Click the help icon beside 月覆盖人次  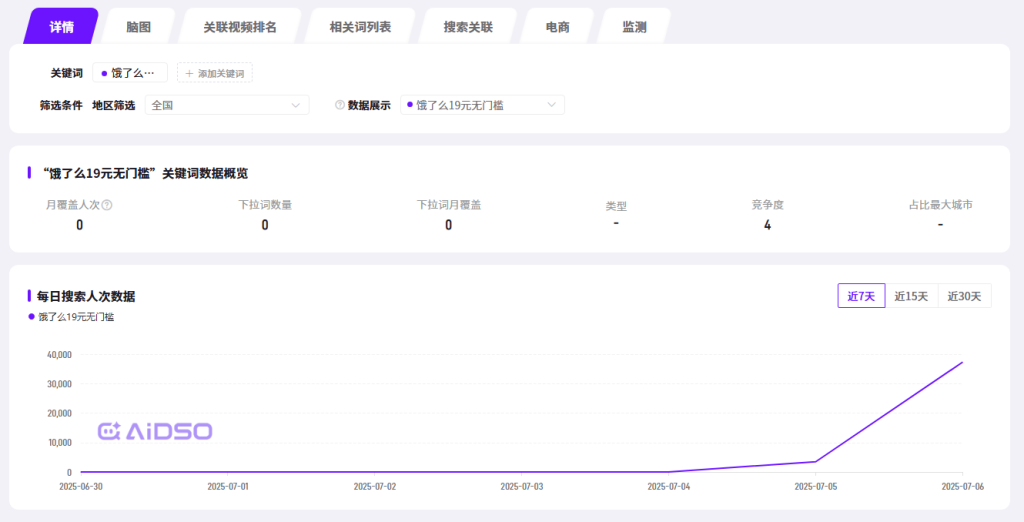click(x=107, y=204)
